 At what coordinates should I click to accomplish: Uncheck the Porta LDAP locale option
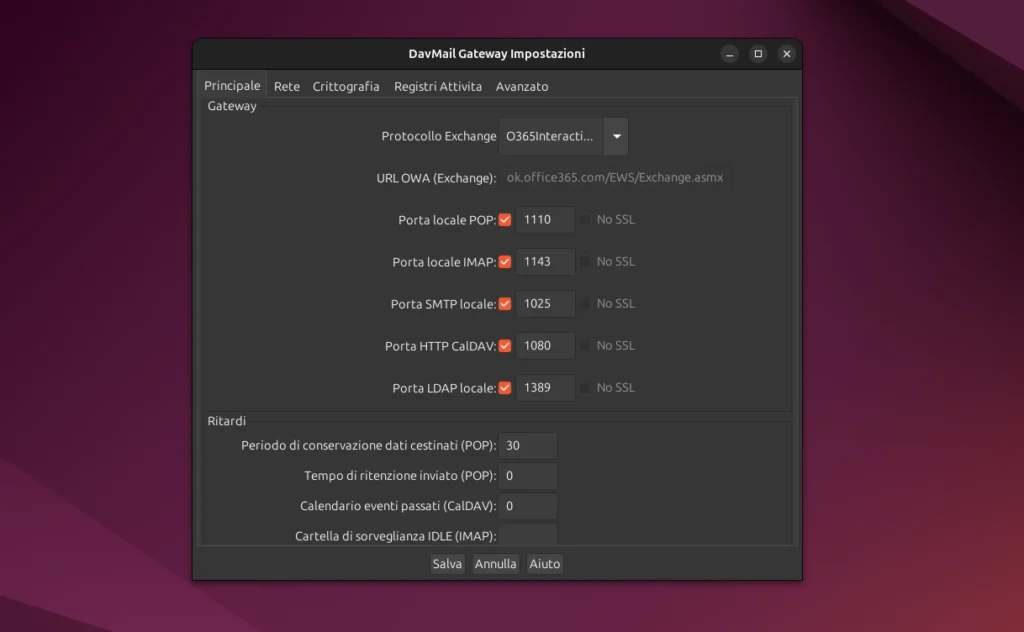tap(506, 388)
